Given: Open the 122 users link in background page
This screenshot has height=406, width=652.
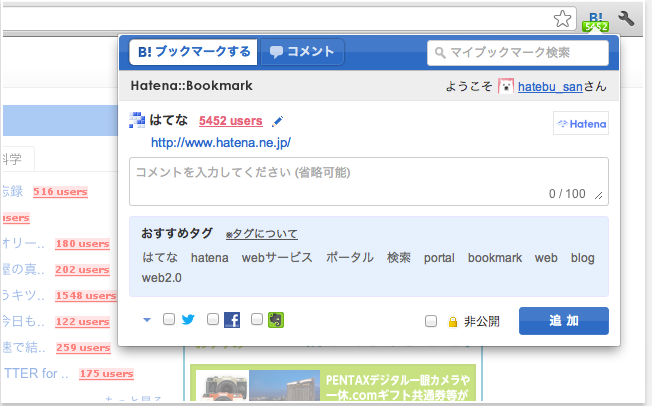Looking at the screenshot, I should tap(82, 322).
